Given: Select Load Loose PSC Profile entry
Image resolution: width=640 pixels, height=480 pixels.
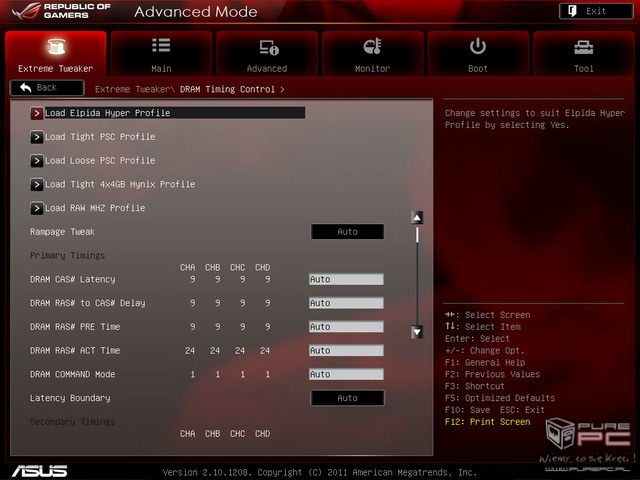Looking at the screenshot, I should pyautogui.click(x=100, y=160).
